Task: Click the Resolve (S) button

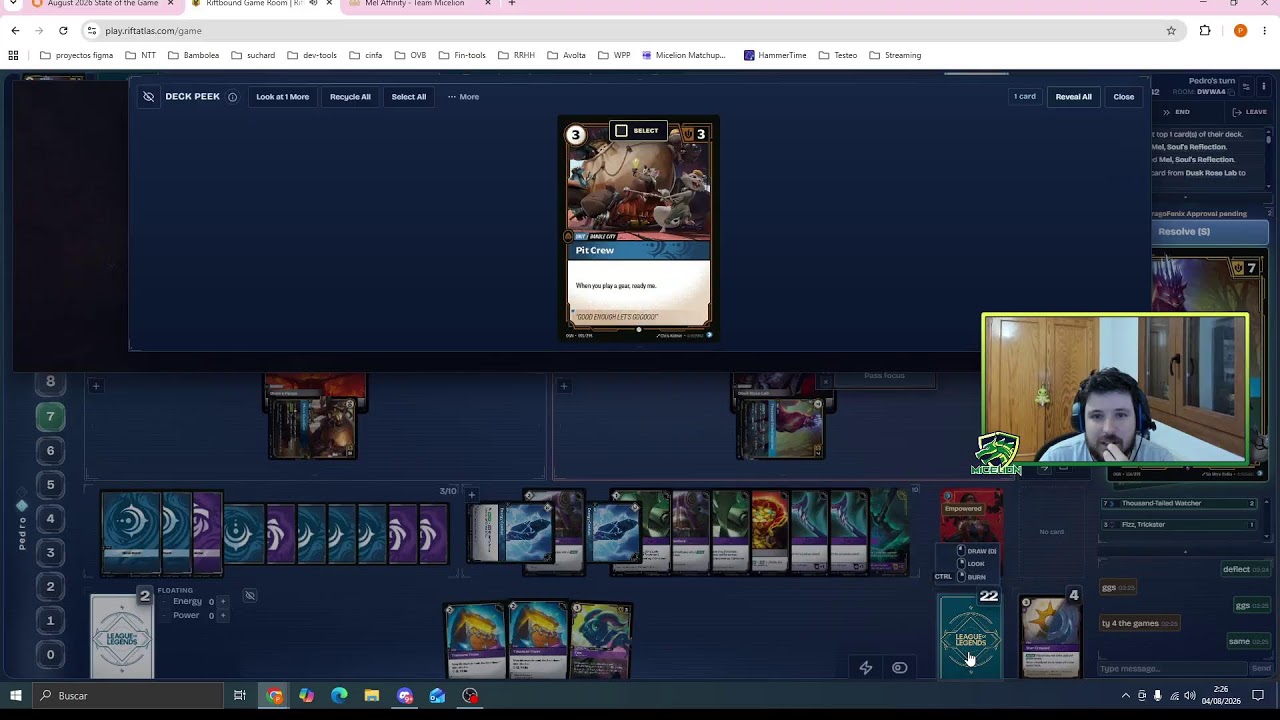Action: coord(1210,232)
